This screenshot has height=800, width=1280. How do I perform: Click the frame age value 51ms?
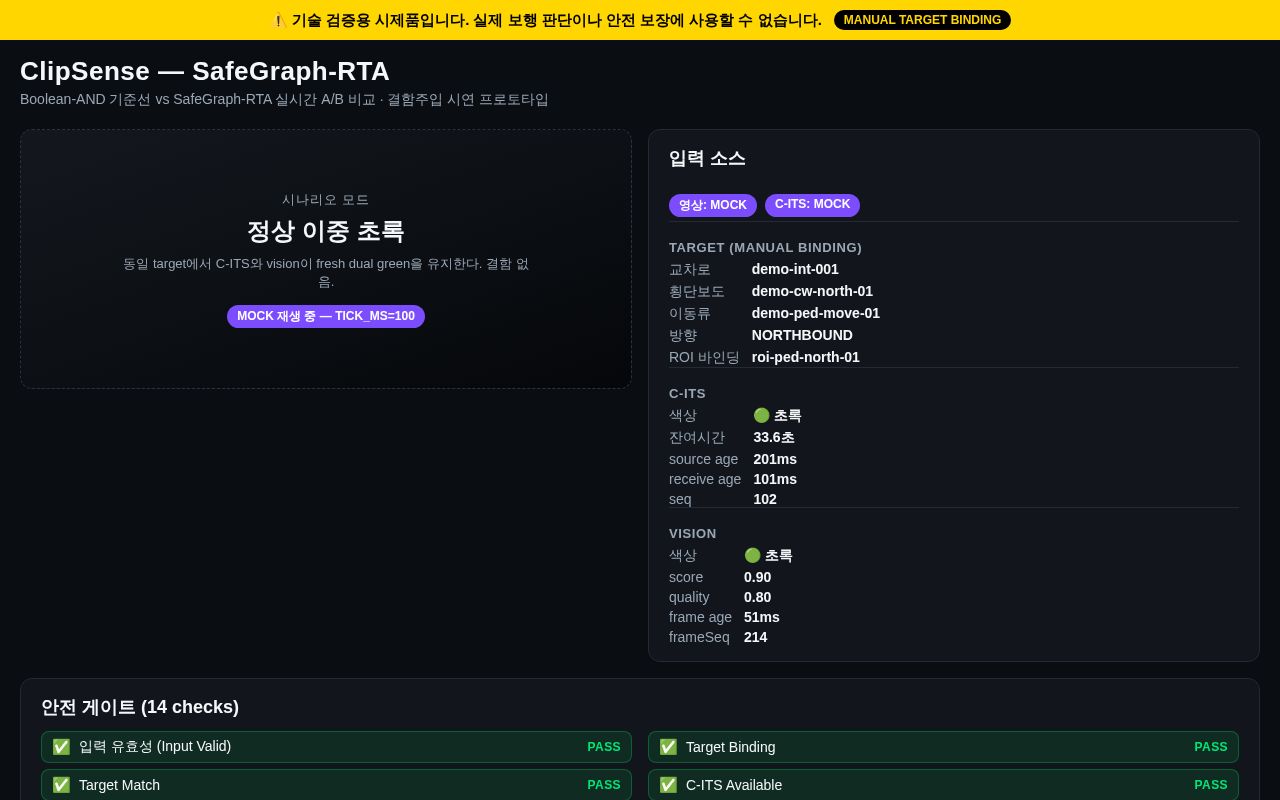(762, 617)
